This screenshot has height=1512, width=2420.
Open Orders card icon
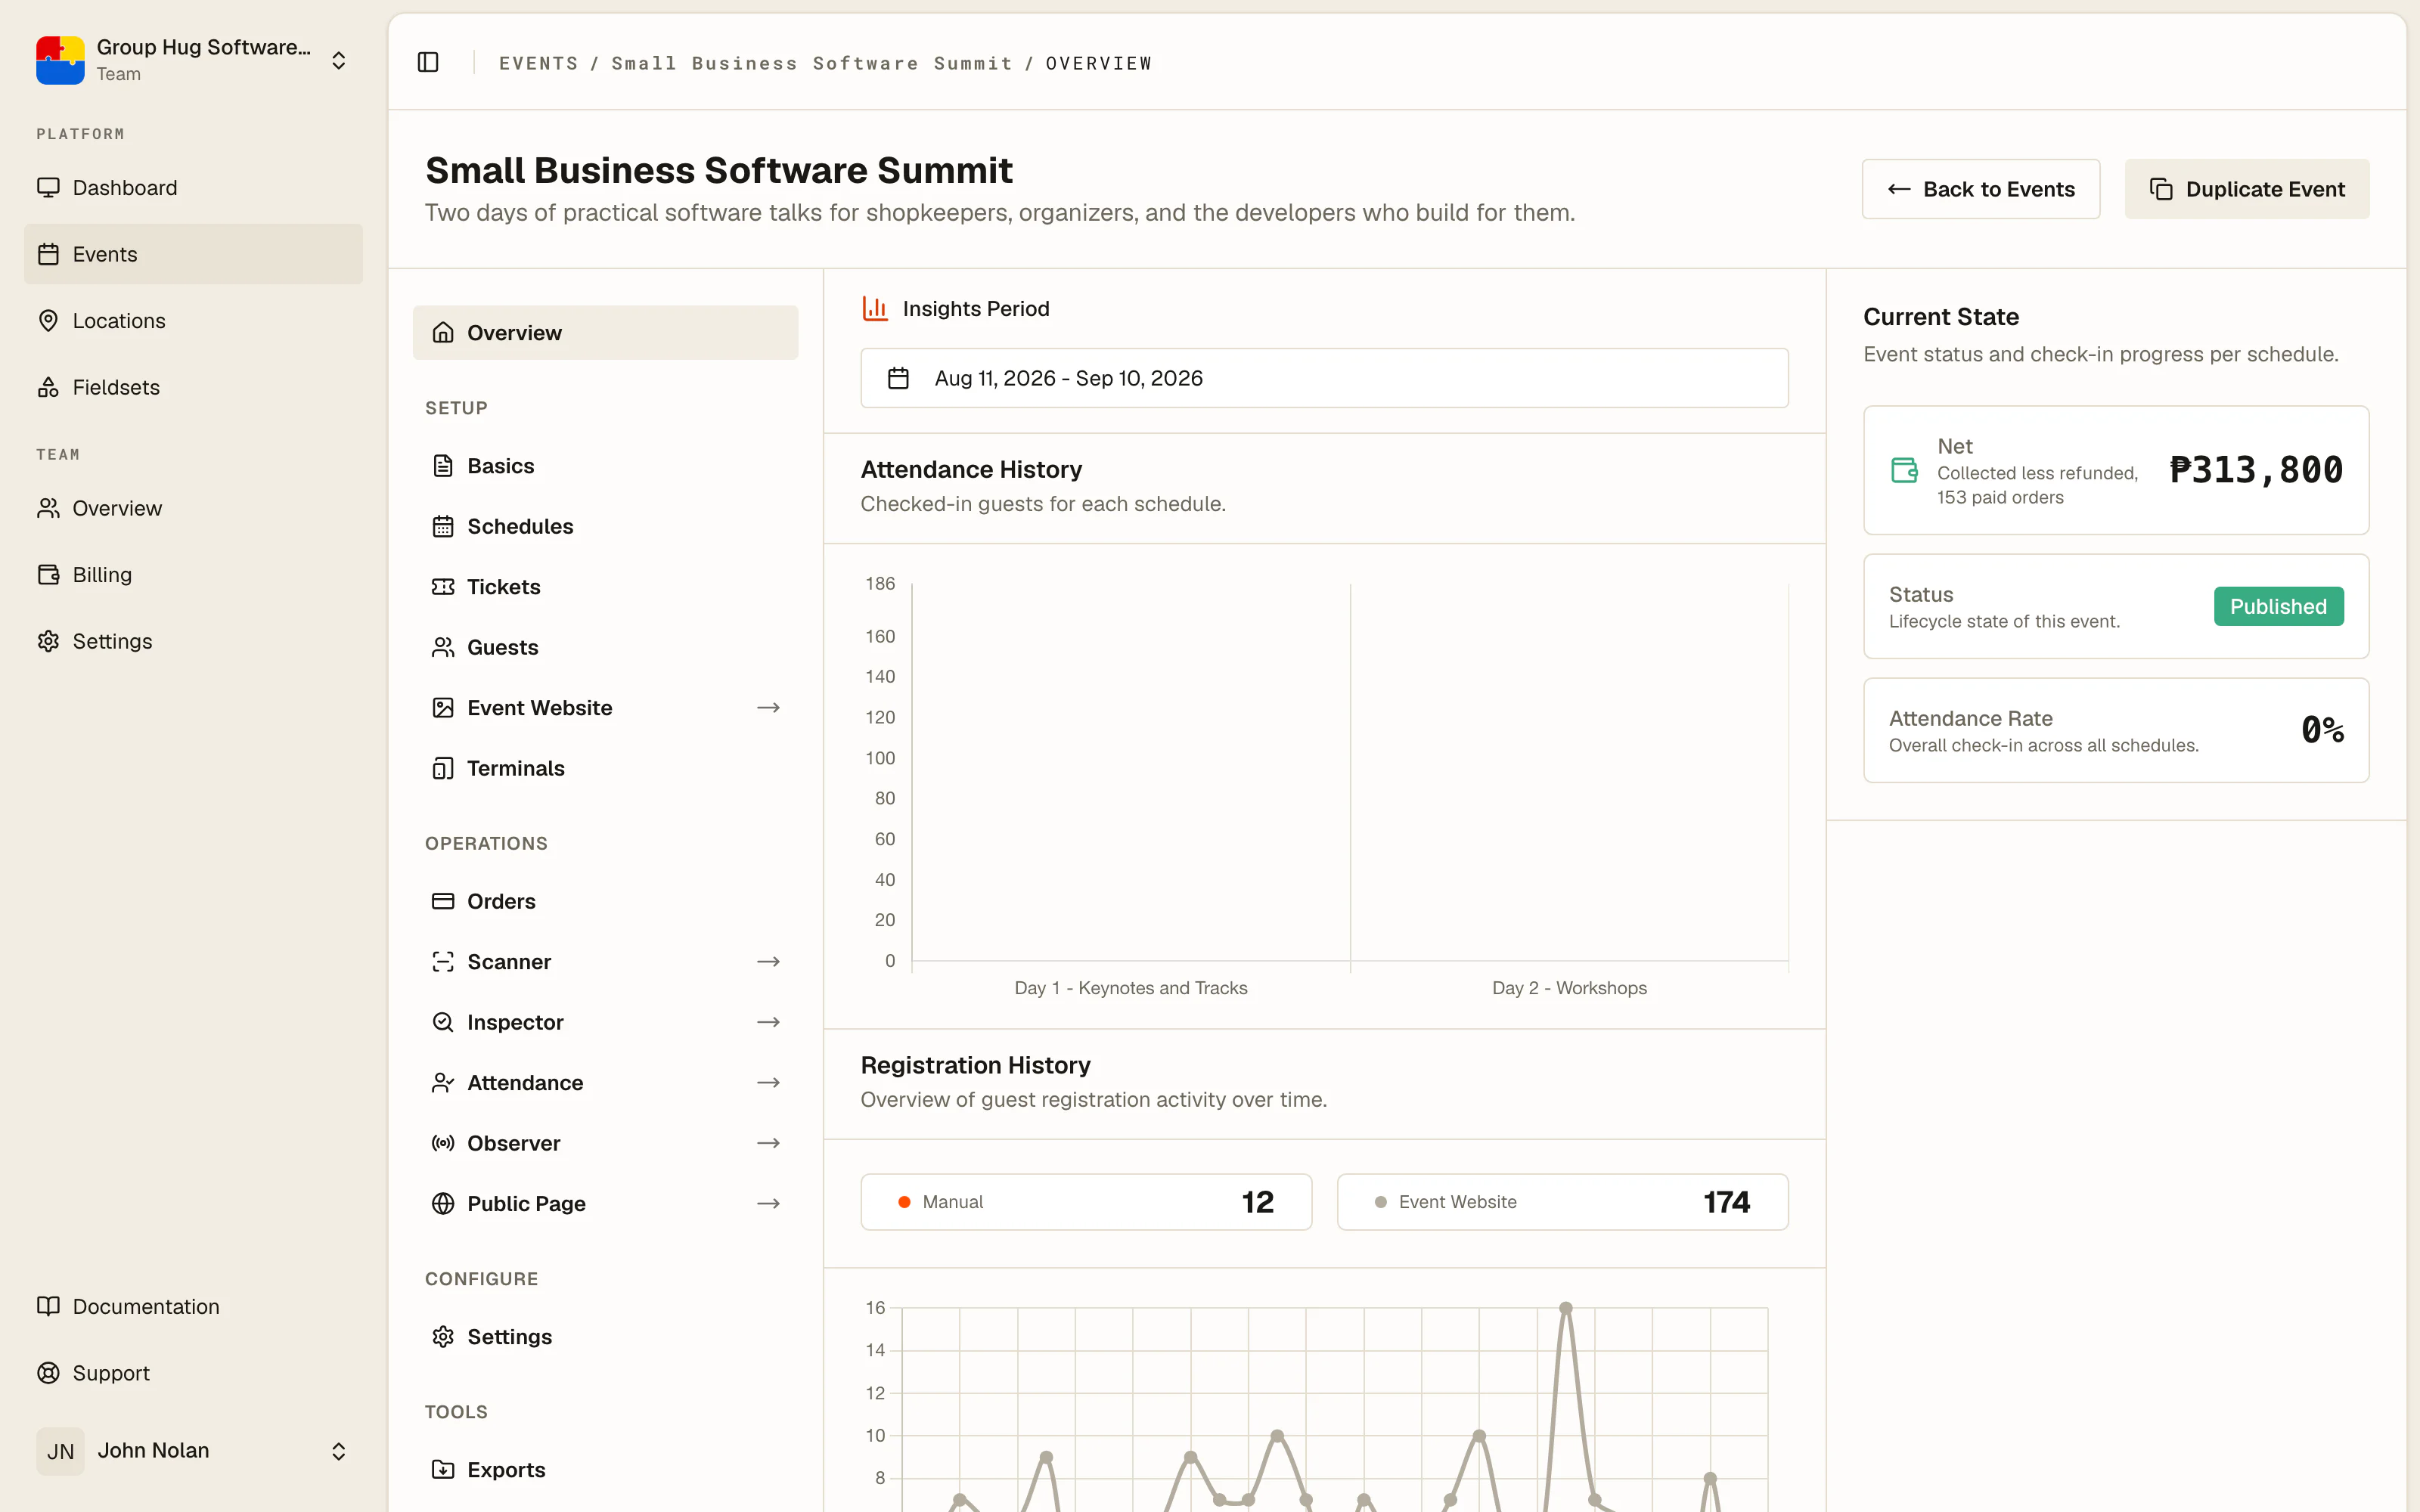(x=443, y=901)
